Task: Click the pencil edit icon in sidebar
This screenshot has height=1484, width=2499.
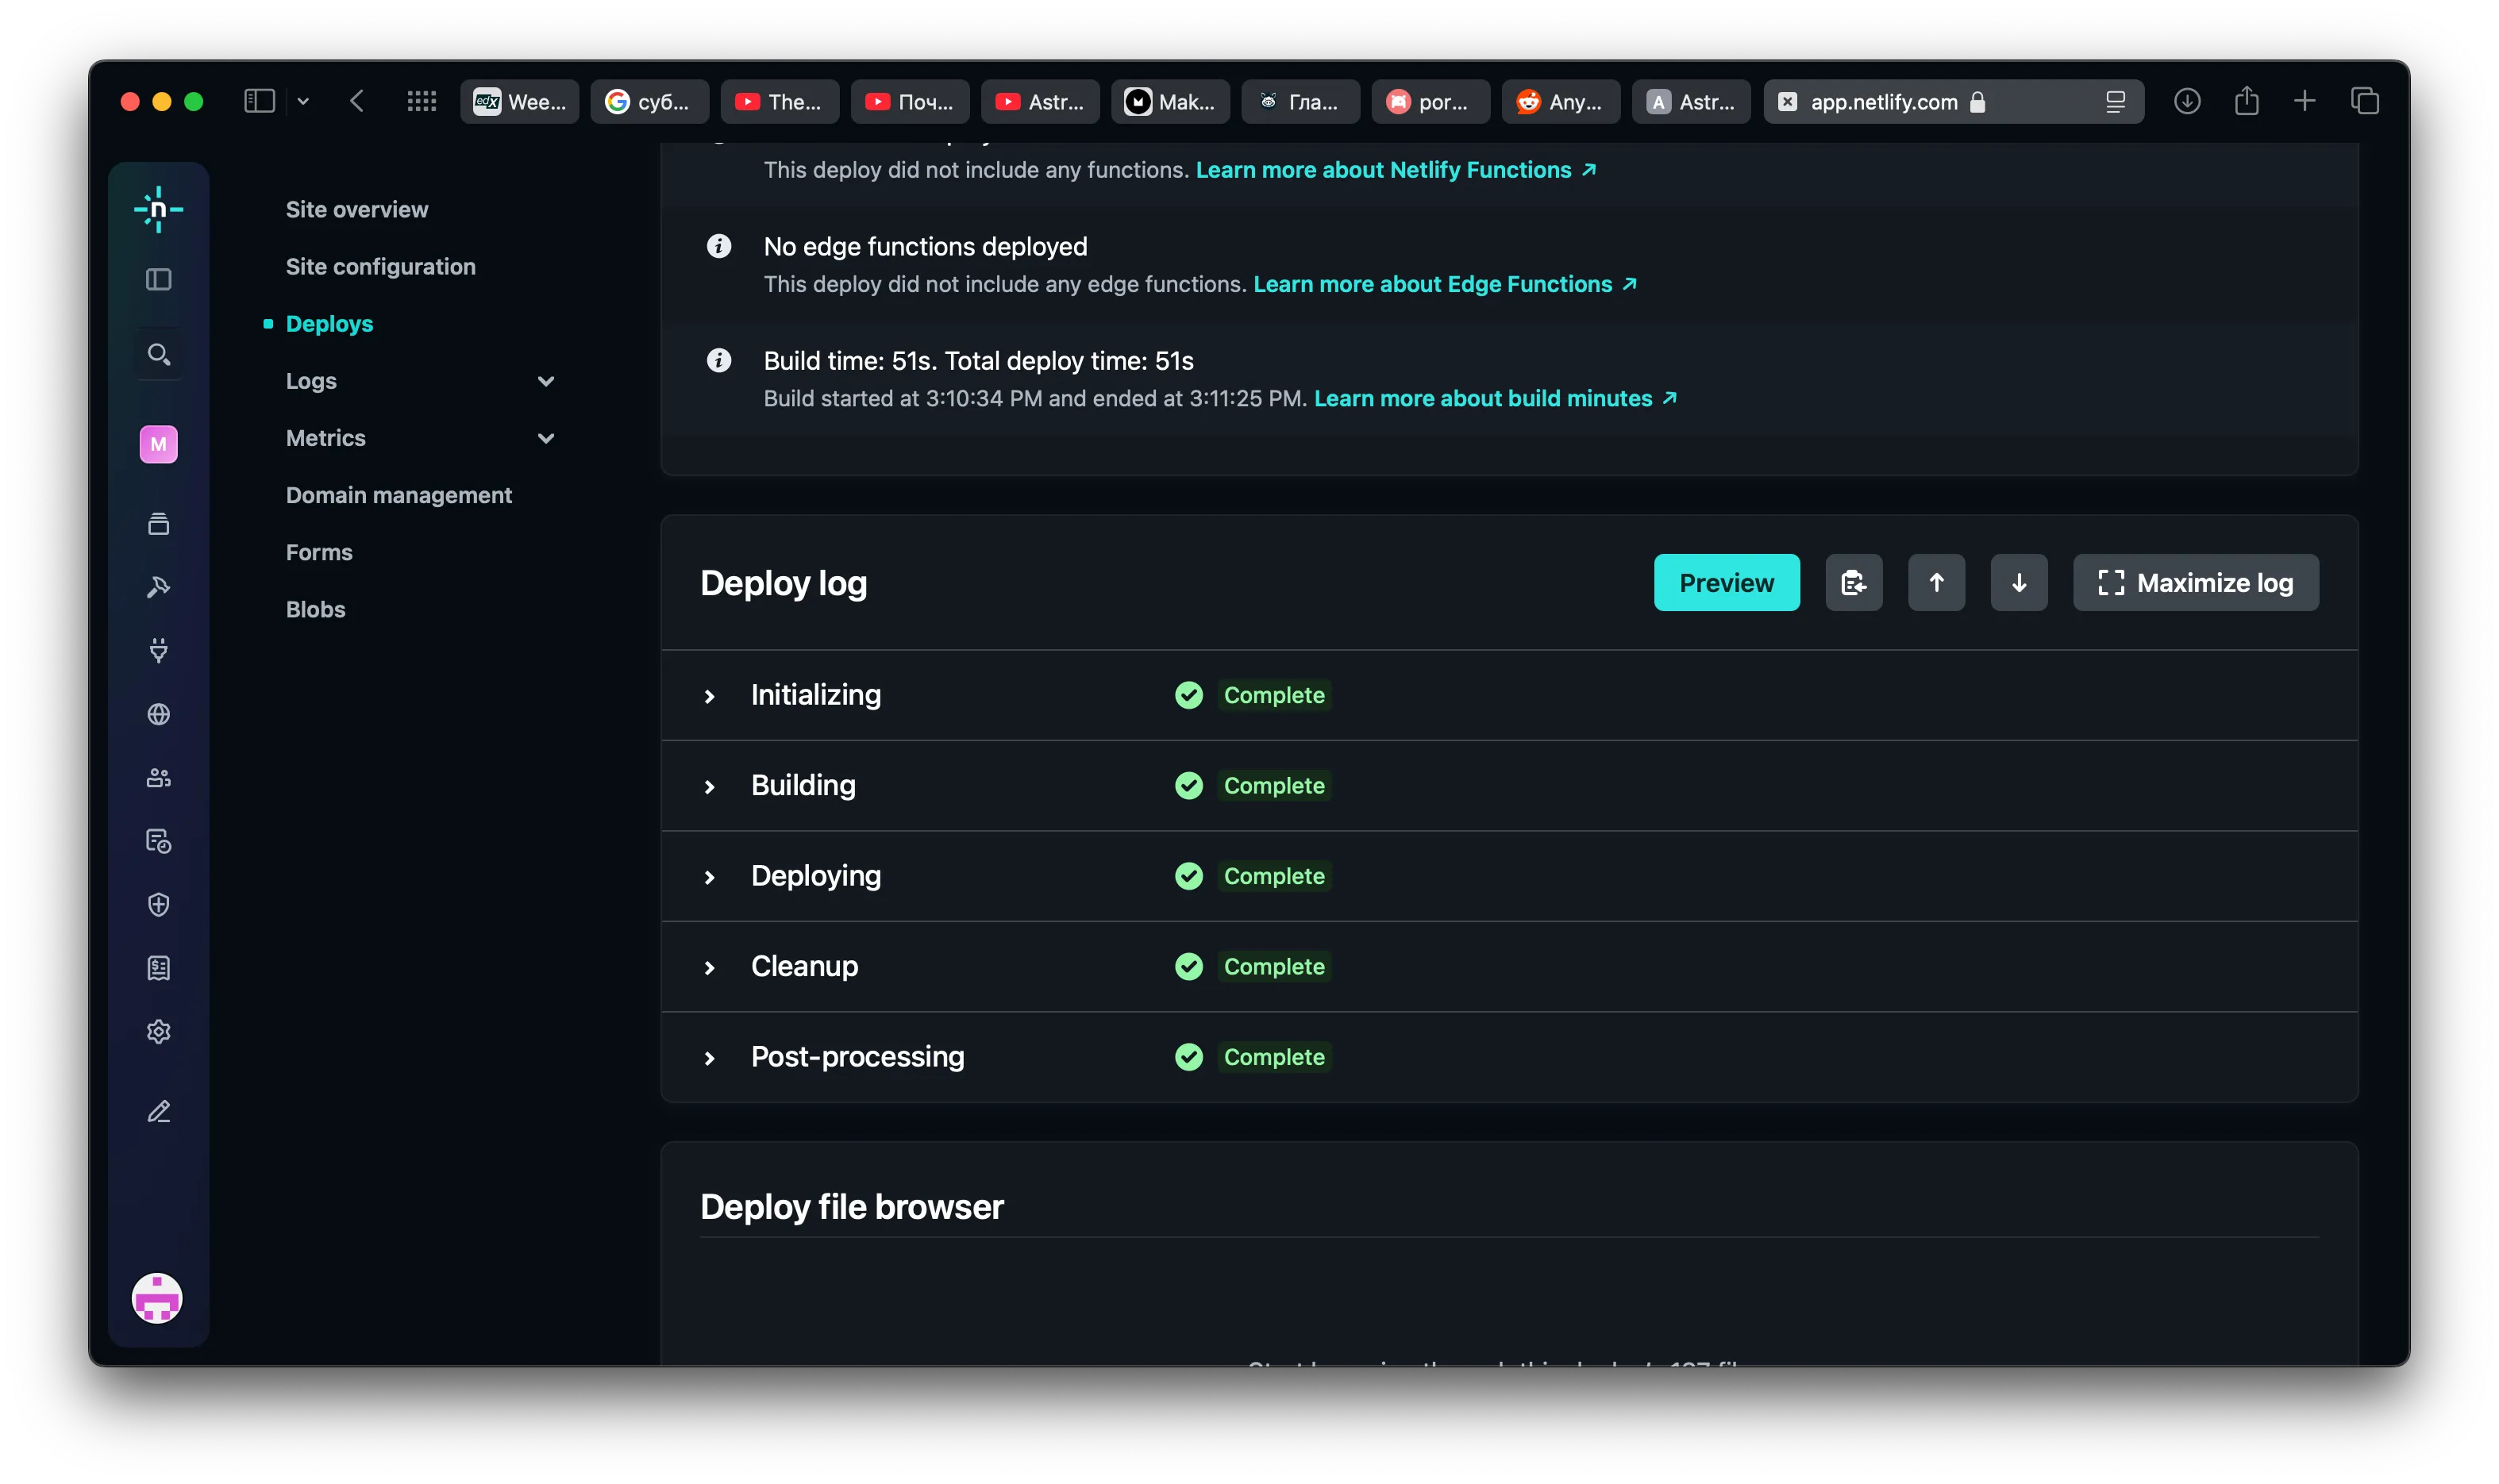Action: click(x=158, y=1112)
